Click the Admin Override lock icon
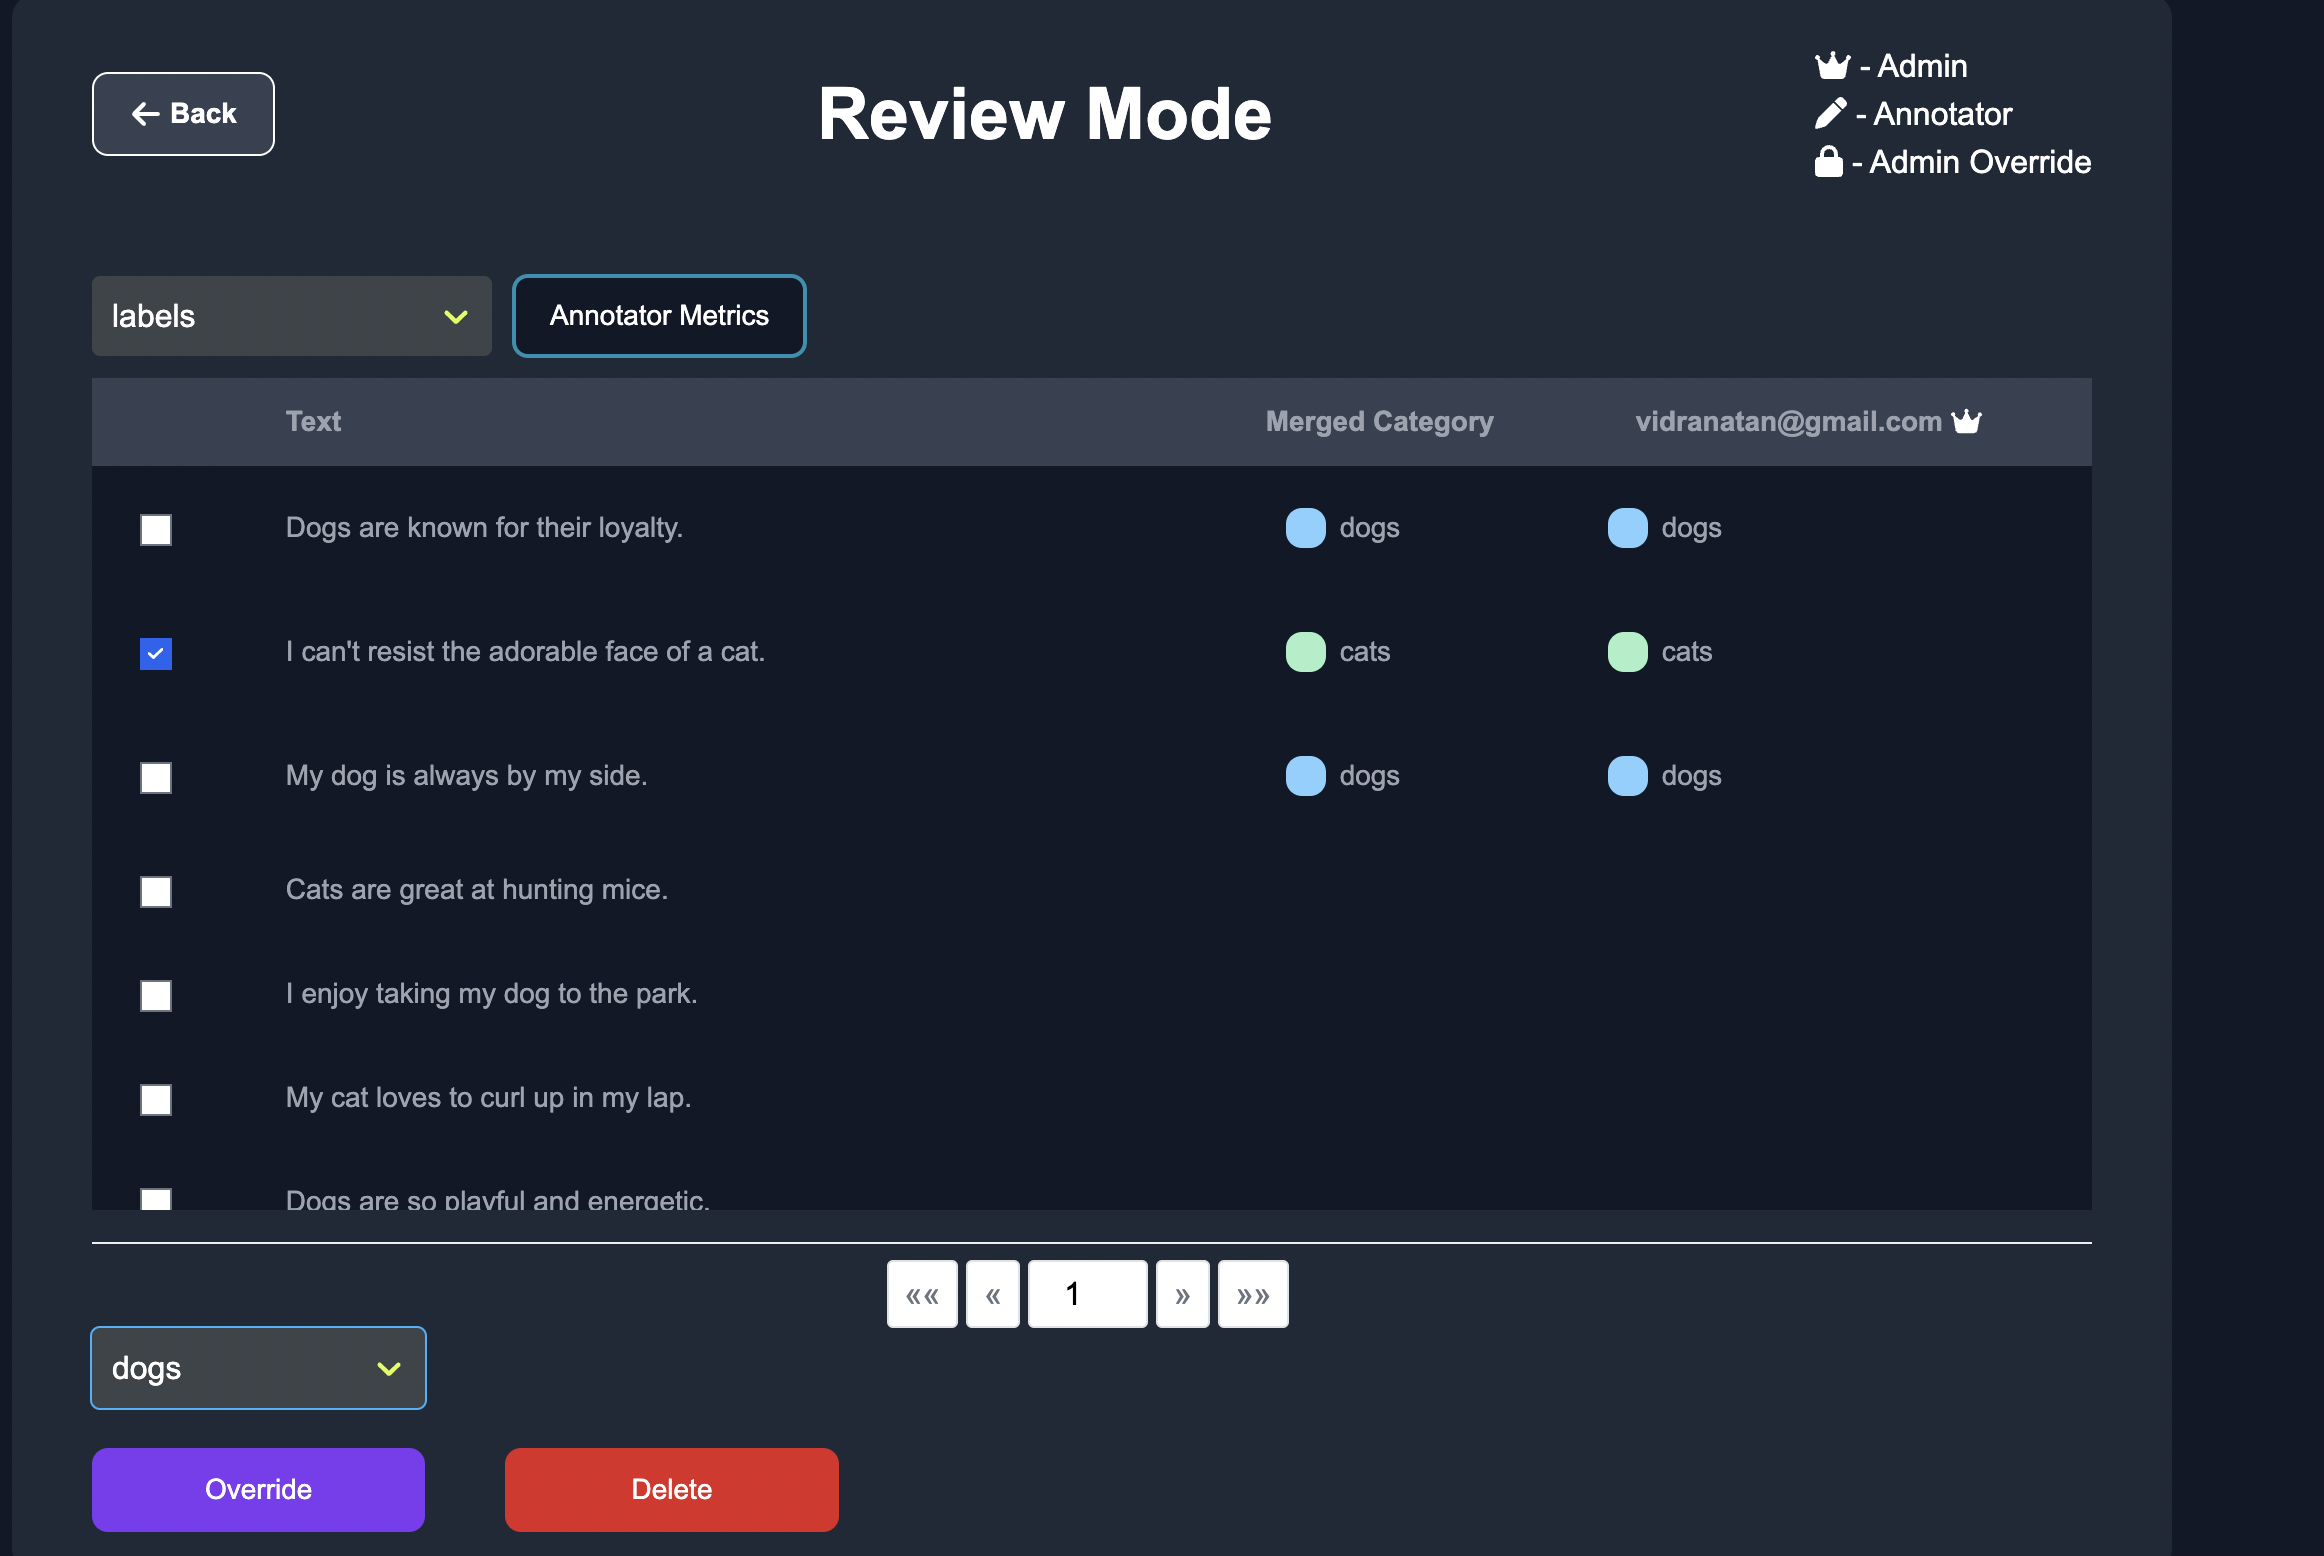 click(1828, 162)
